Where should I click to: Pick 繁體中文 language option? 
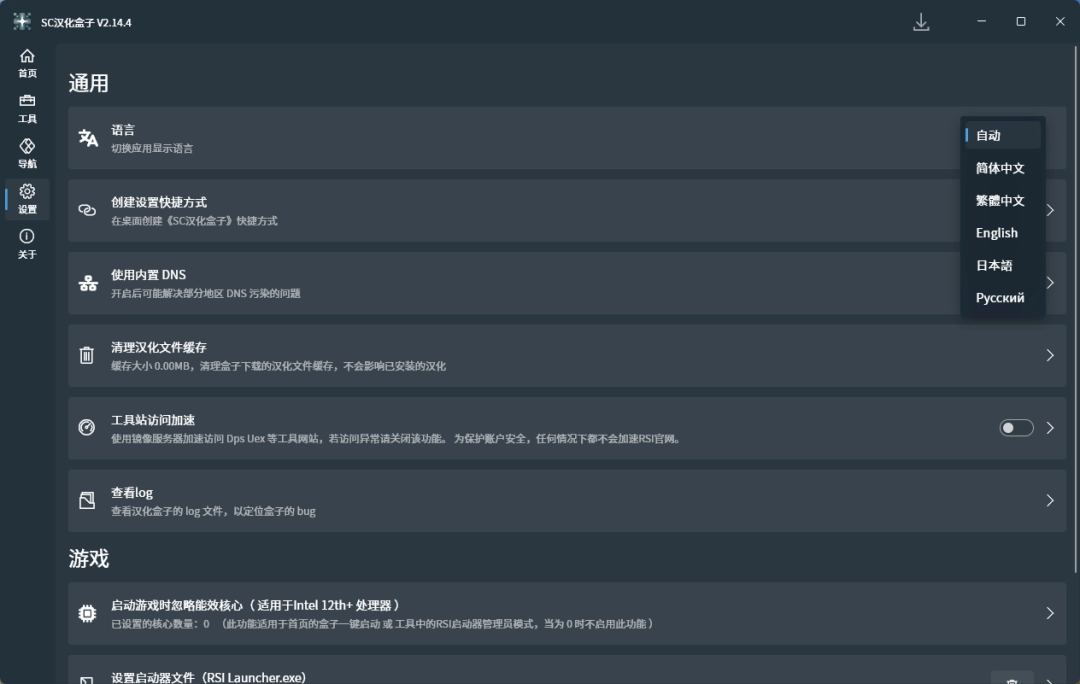1002,201
